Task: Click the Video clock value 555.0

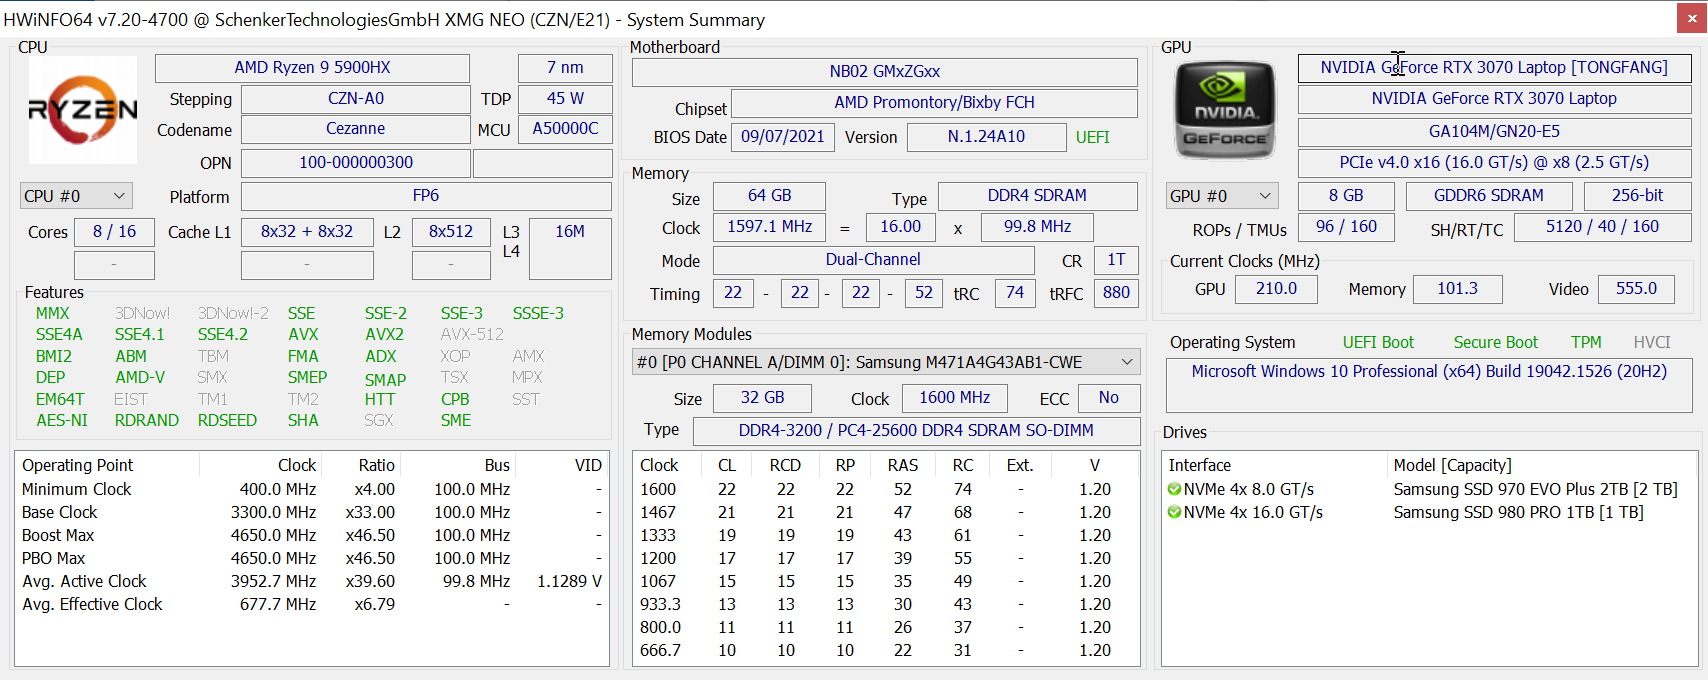Action: tap(1636, 289)
